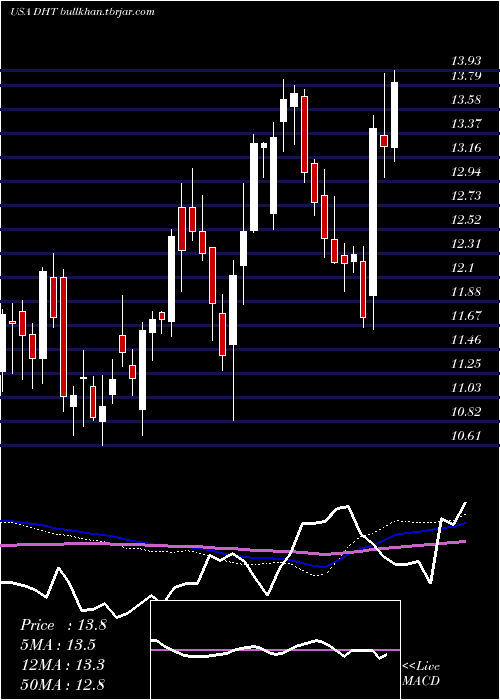
Task: Click the 13.37 price level label
Action: pyautogui.click(x=466, y=124)
